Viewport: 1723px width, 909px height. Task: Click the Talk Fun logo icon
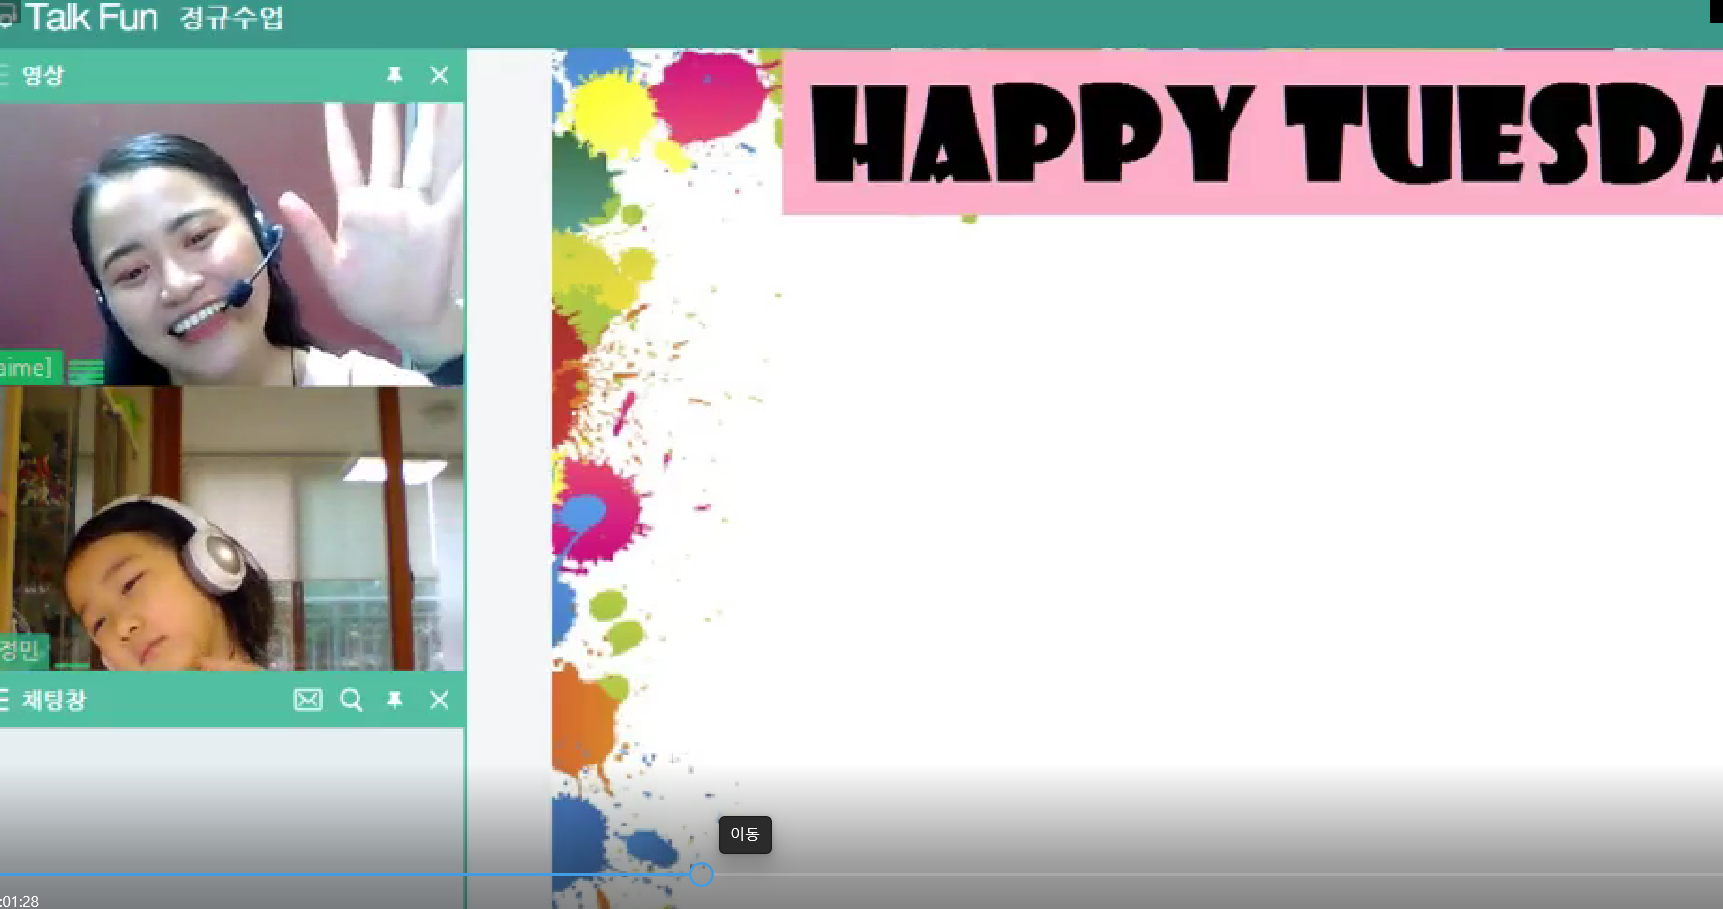pos(8,16)
